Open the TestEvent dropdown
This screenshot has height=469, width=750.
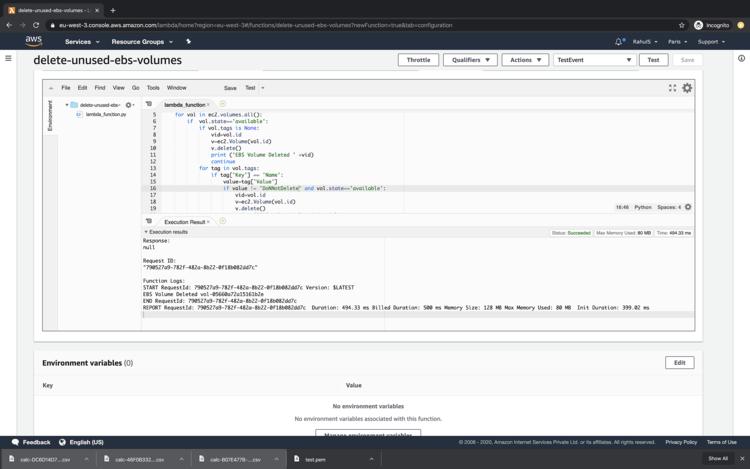(595, 60)
